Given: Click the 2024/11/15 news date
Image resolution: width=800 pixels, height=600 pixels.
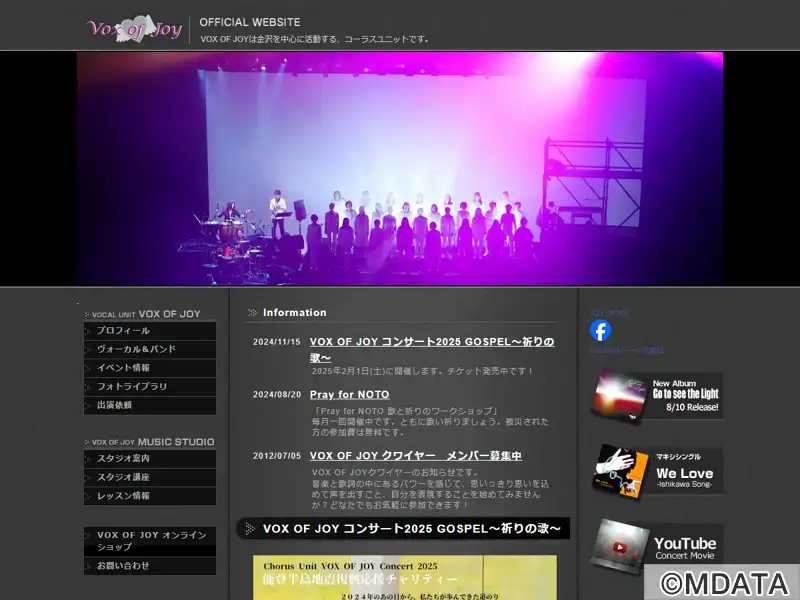Looking at the screenshot, I should (x=277, y=342).
